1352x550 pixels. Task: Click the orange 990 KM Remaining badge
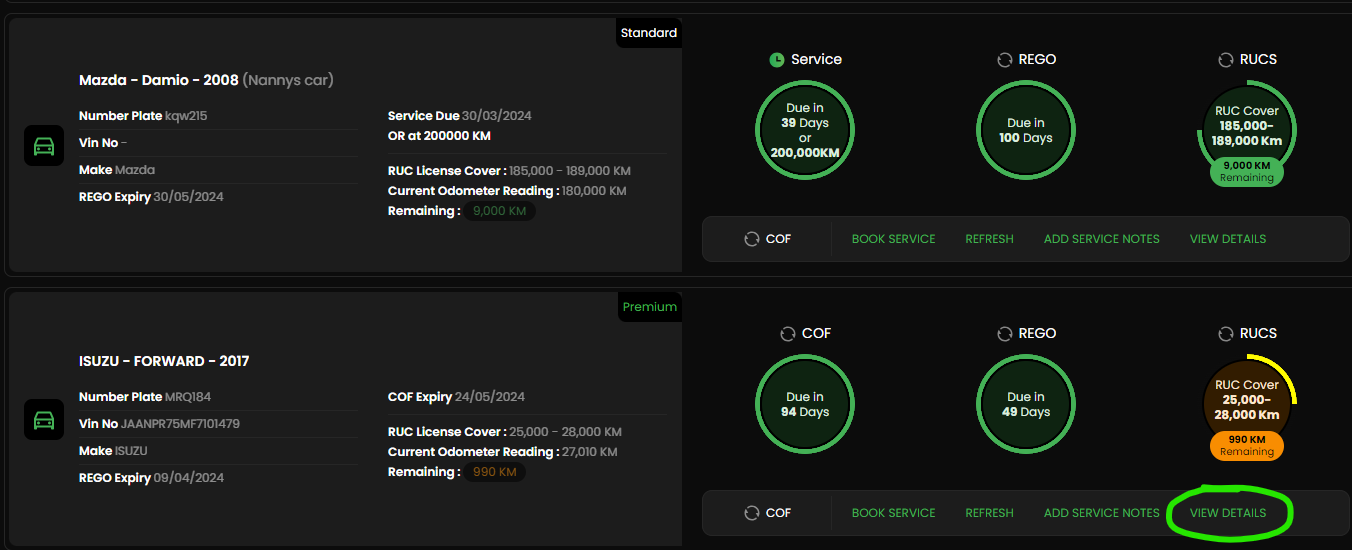pyautogui.click(x=1247, y=446)
